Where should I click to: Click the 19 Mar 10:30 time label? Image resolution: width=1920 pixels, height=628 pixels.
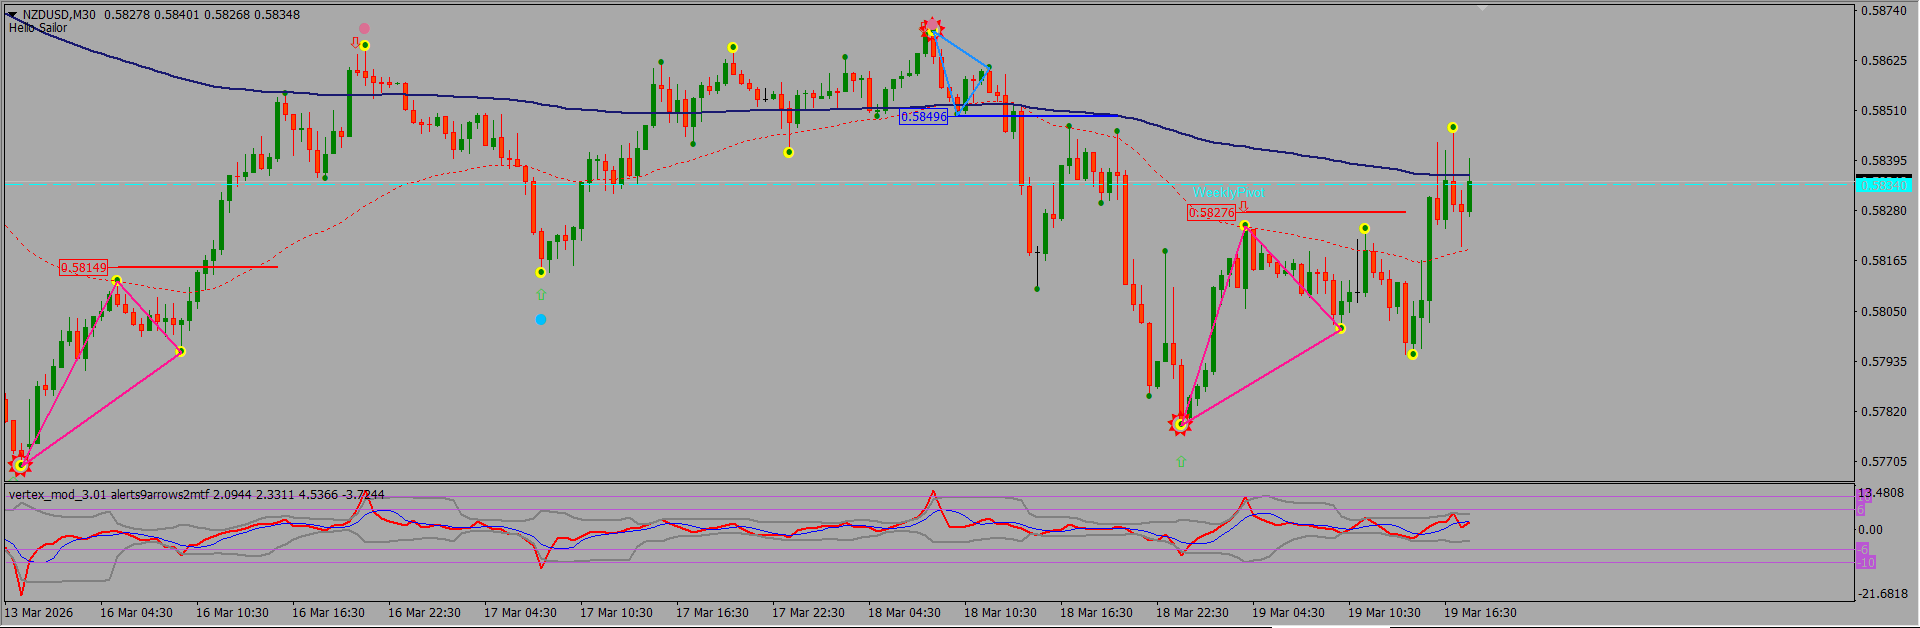pyautogui.click(x=1384, y=613)
